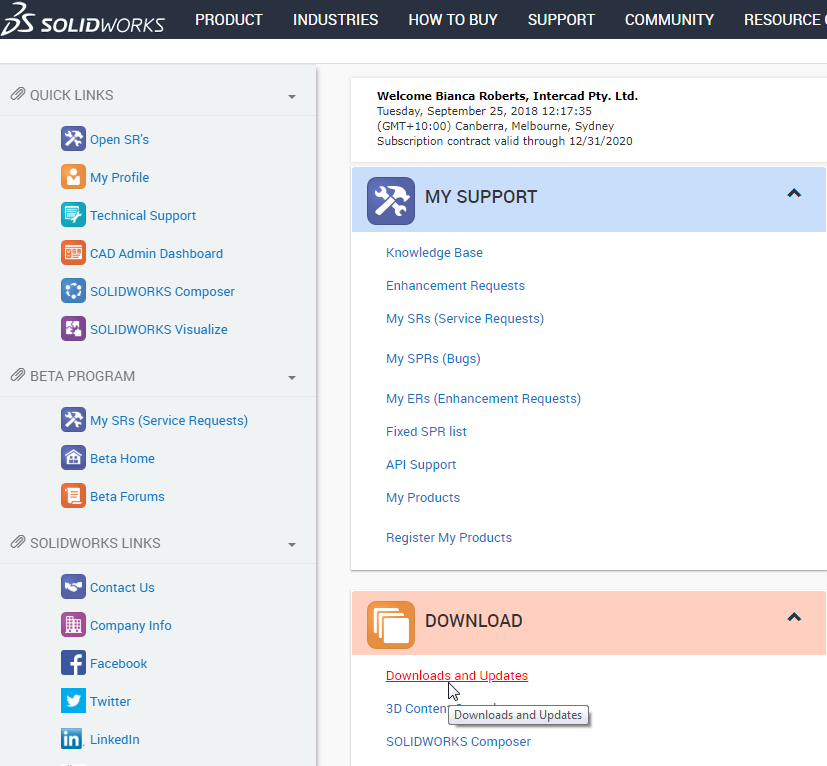Open the SUPPORT menu
Viewport: 827px width, 766px height.
(x=561, y=20)
